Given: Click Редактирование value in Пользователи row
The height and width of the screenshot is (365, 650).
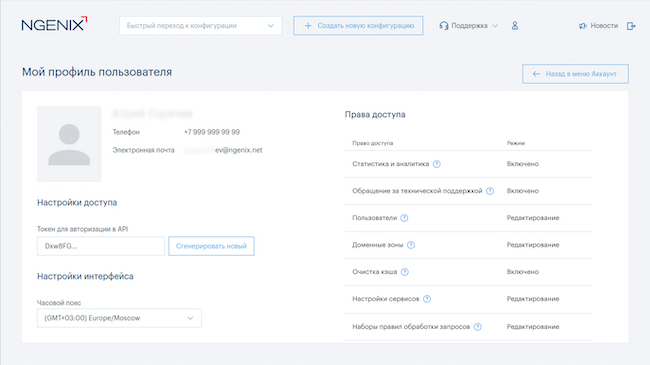Looking at the screenshot, I should coord(533,218).
